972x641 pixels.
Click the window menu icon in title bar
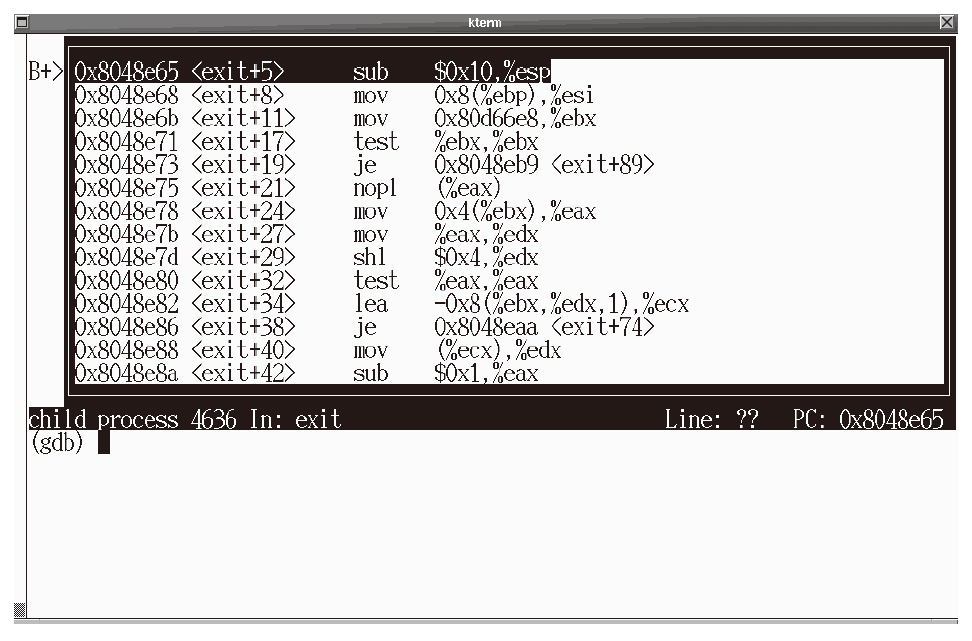point(22,22)
